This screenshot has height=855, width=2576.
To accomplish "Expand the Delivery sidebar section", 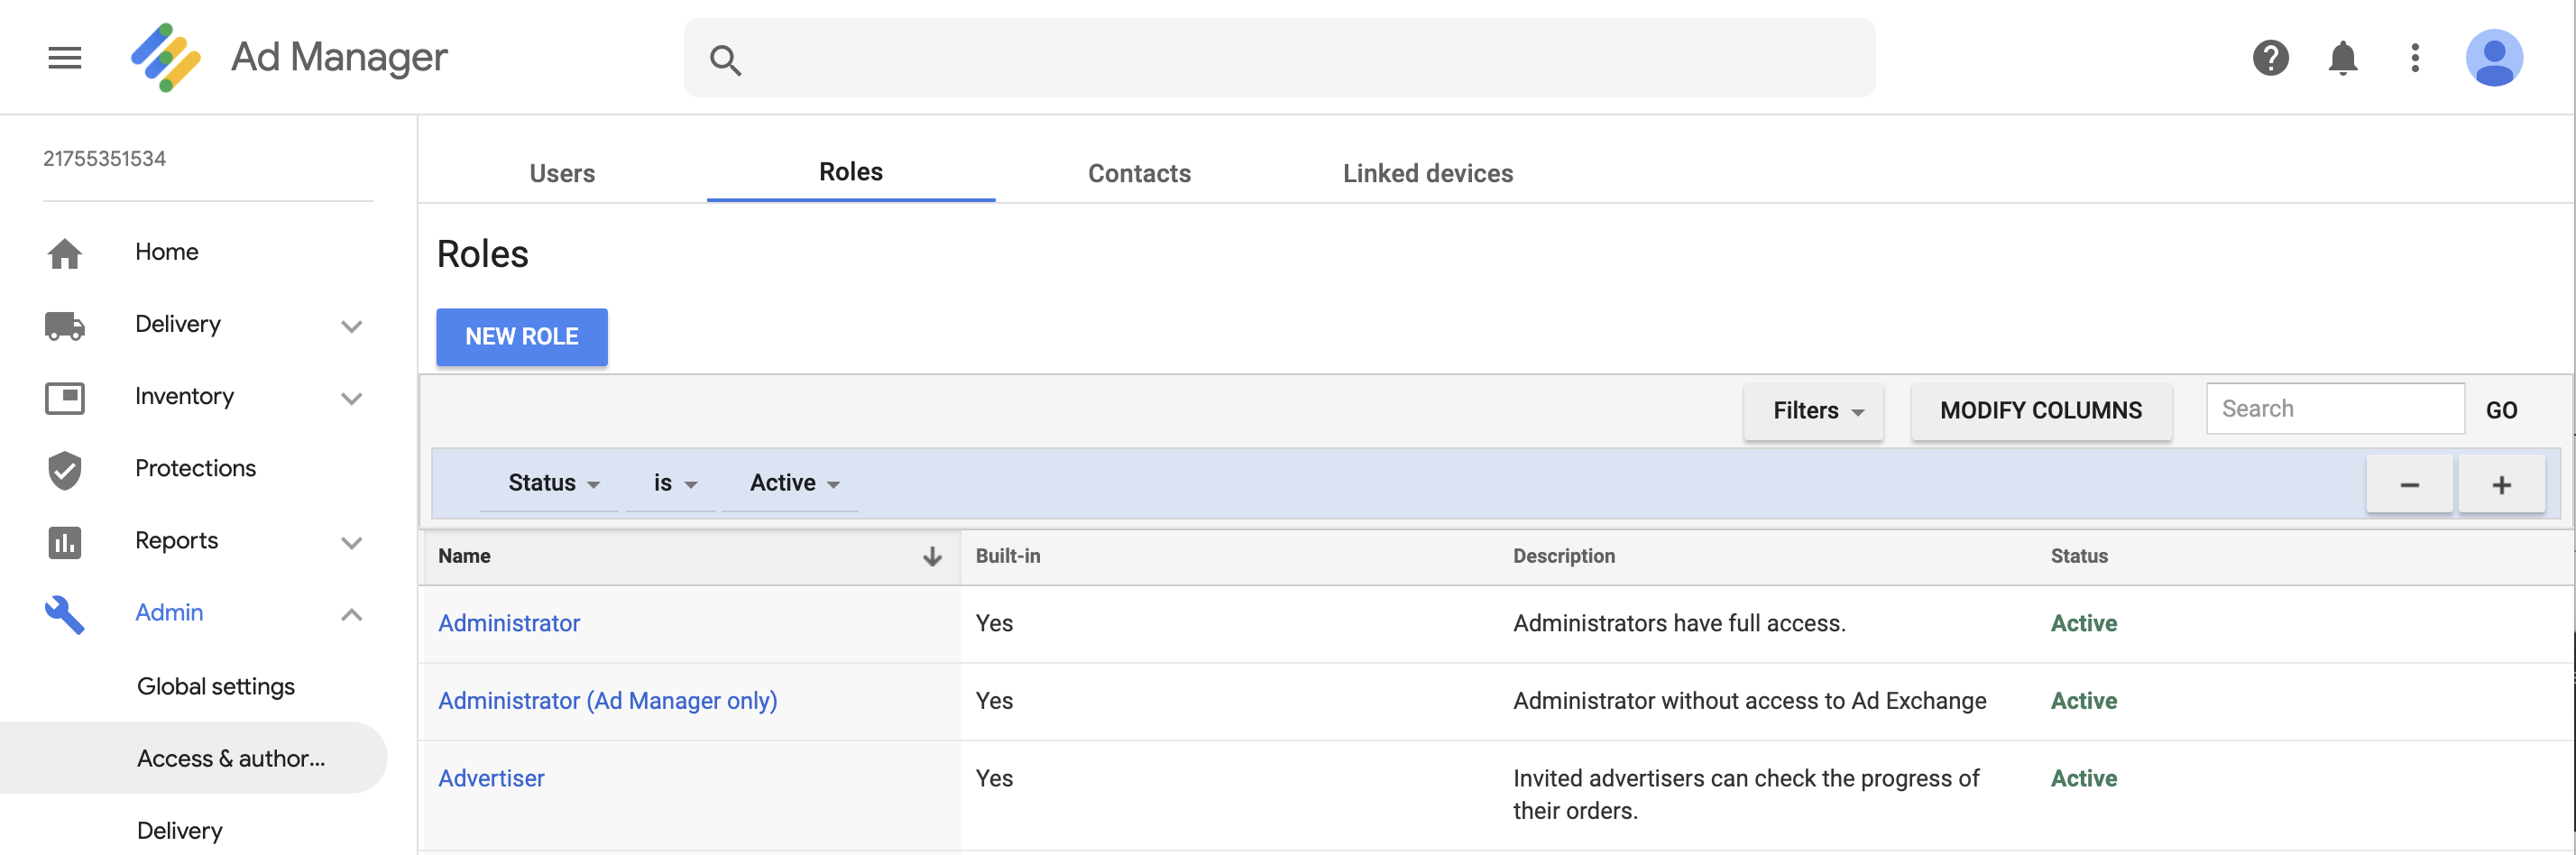I will (x=351, y=326).
